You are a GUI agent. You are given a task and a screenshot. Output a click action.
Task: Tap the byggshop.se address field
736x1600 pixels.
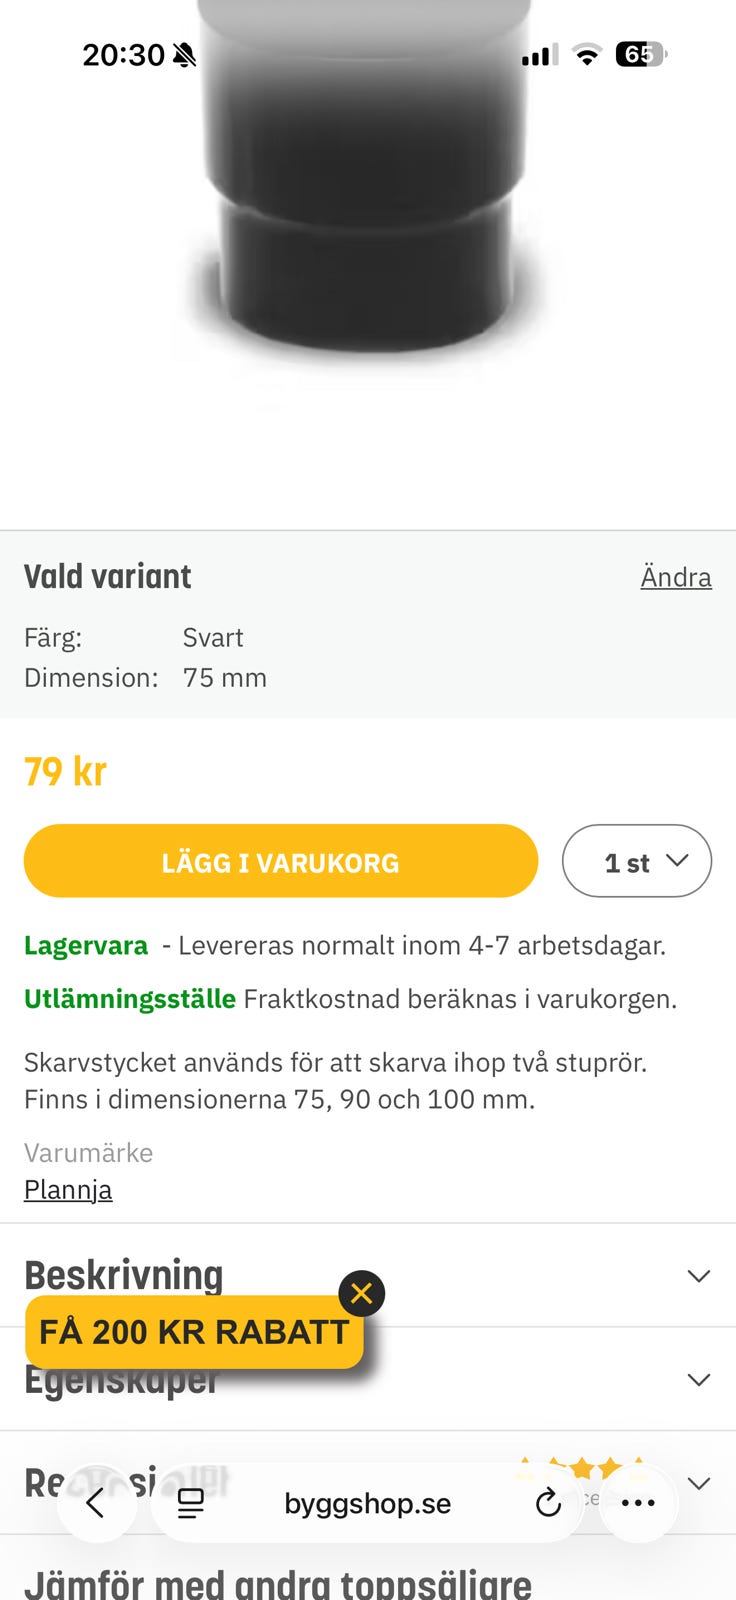click(367, 1503)
